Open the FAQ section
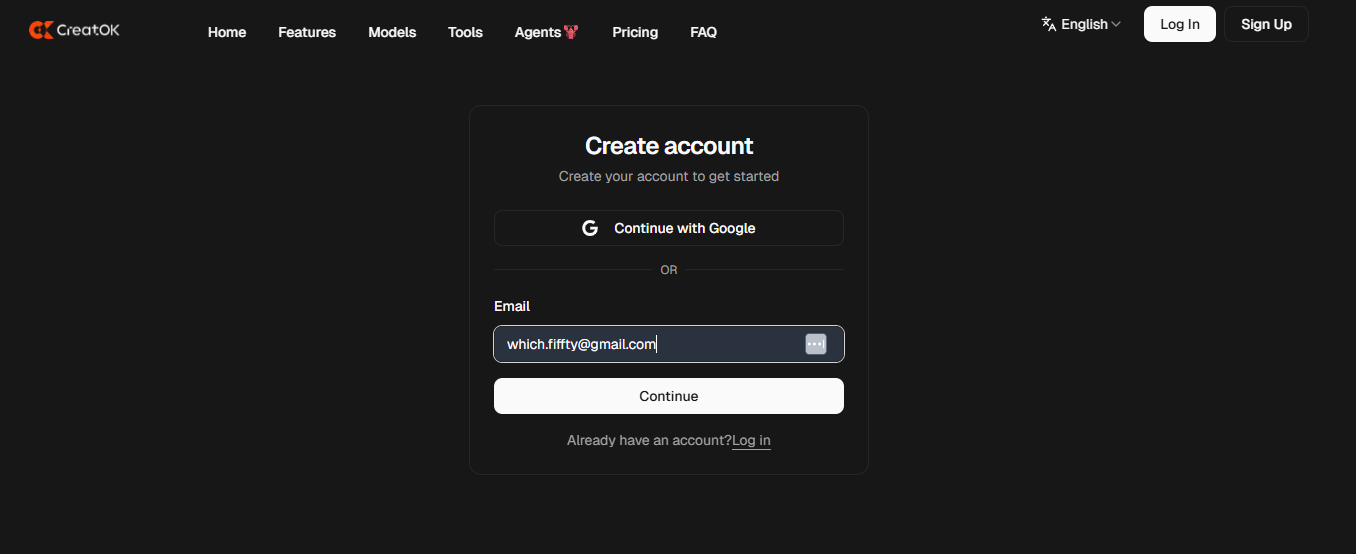Viewport: 1356px width, 554px height. coord(703,32)
